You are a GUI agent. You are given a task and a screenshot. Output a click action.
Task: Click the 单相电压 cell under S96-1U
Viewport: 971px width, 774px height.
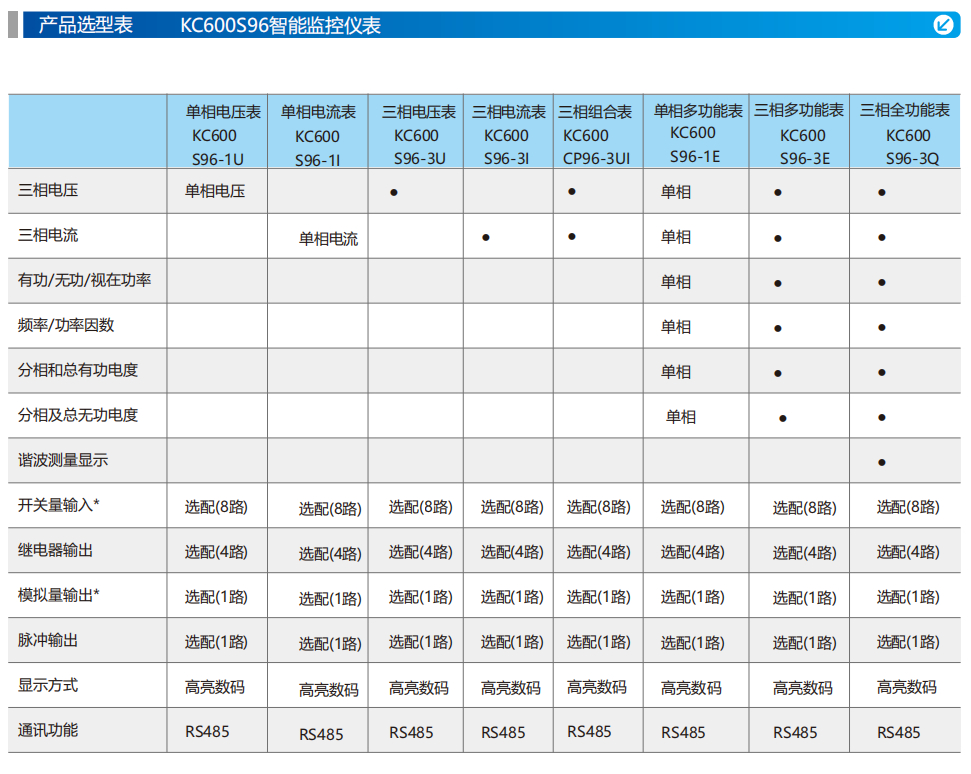[215, 191]
